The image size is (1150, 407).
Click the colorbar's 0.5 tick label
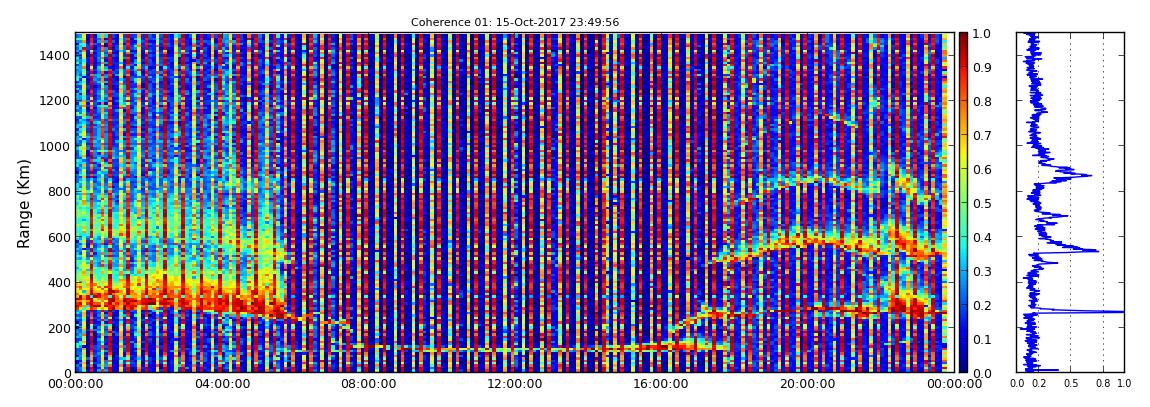981,203
